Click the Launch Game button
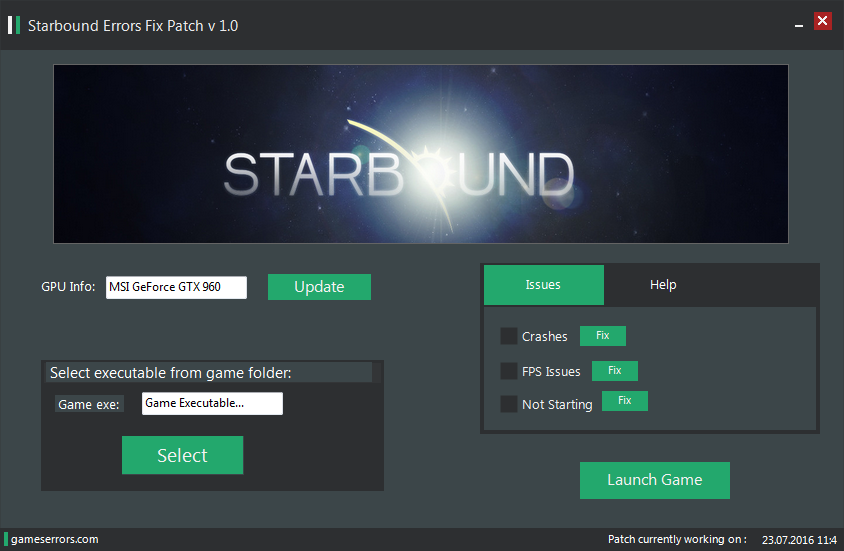Screen dimensions: 844x551 pos(655,480)
